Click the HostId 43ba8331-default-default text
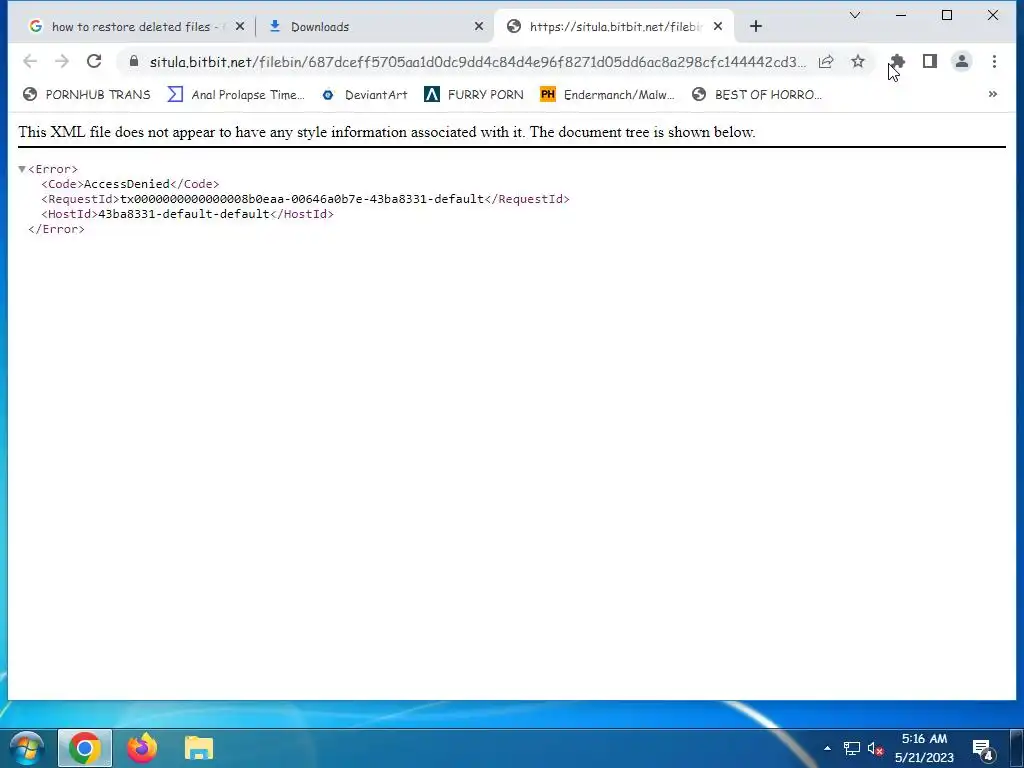The image size is (1024, 768). point(184,214)
